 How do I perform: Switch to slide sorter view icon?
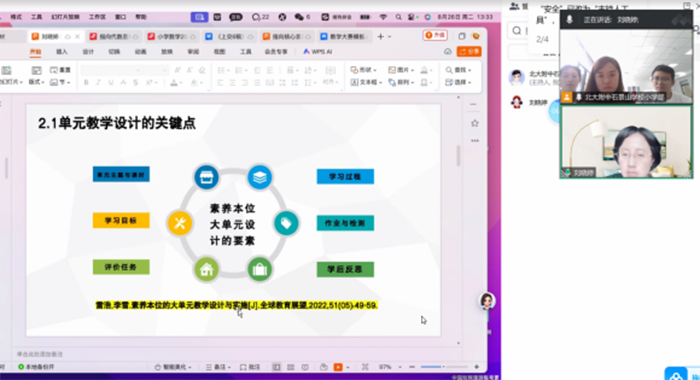pyautogui.click(x=291, y=367)
